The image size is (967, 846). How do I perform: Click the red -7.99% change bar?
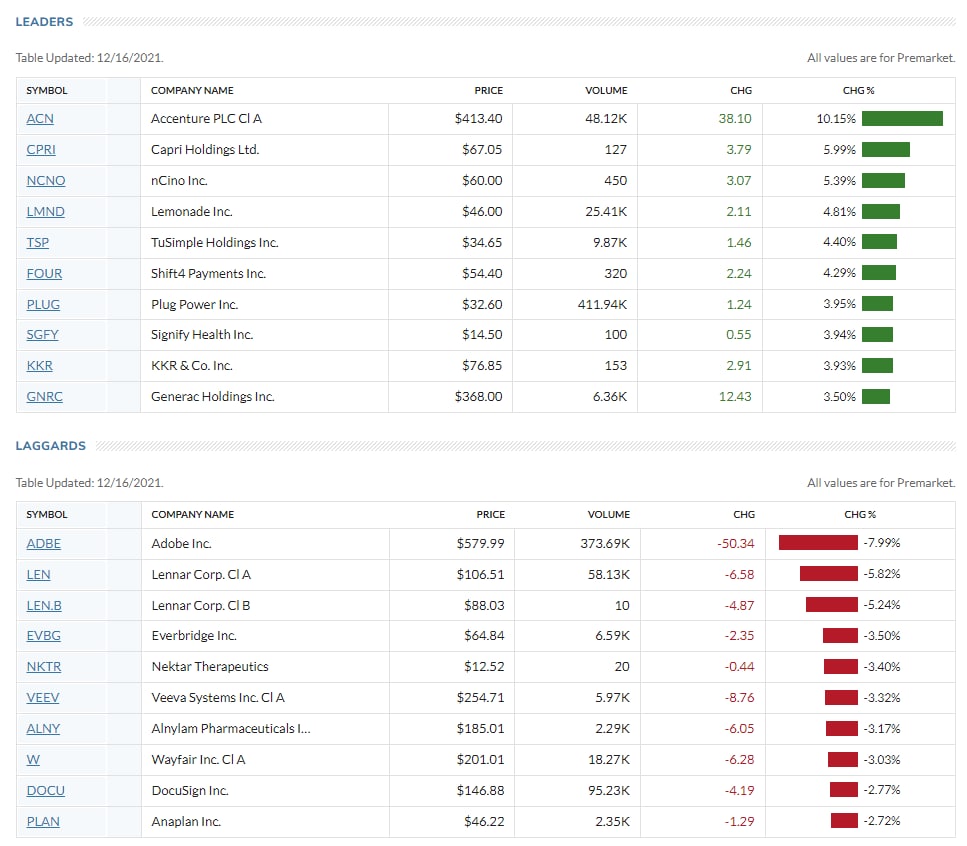click(x=818, y=543)
